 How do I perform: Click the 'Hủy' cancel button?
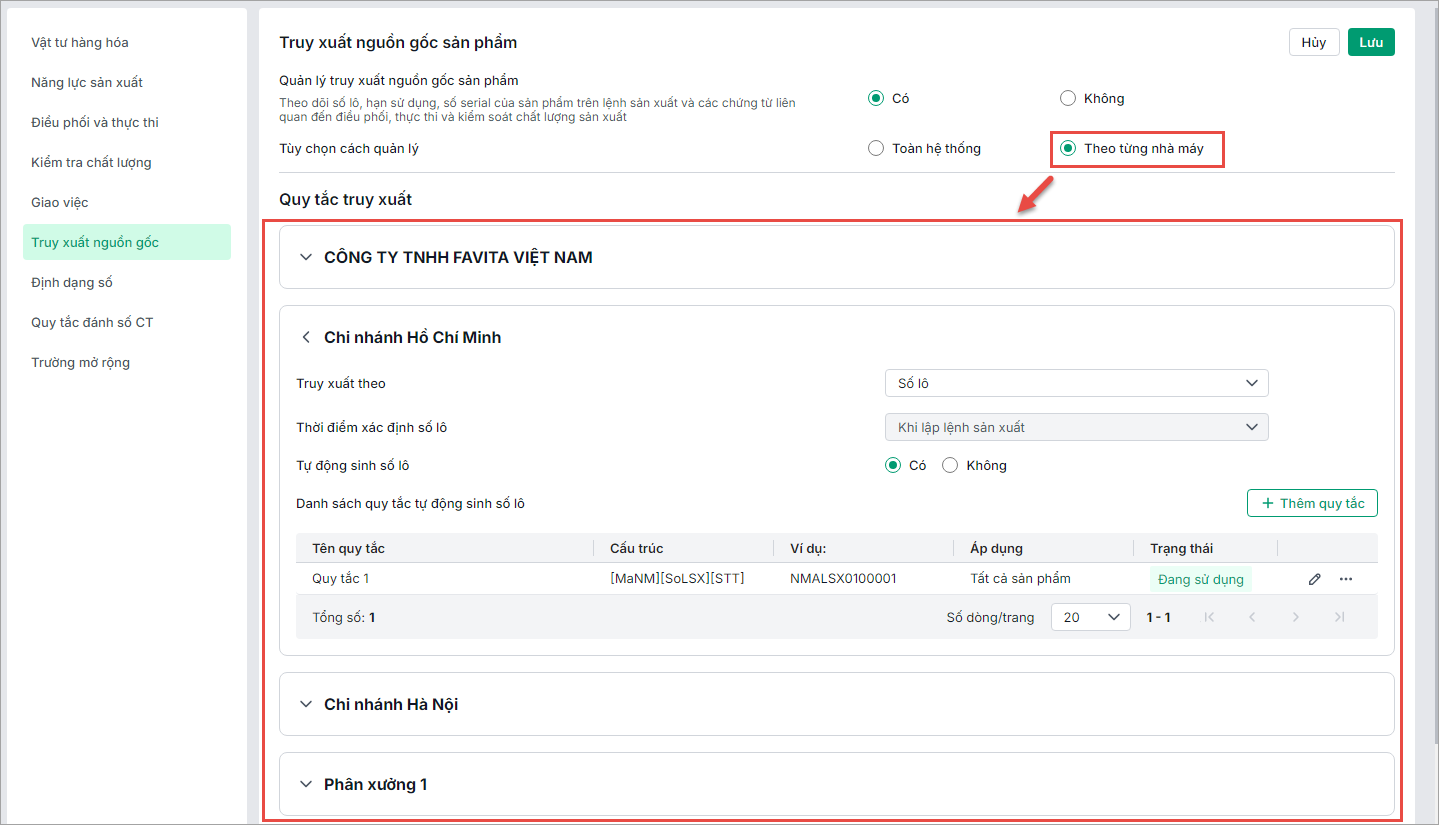click(1314, 42)
